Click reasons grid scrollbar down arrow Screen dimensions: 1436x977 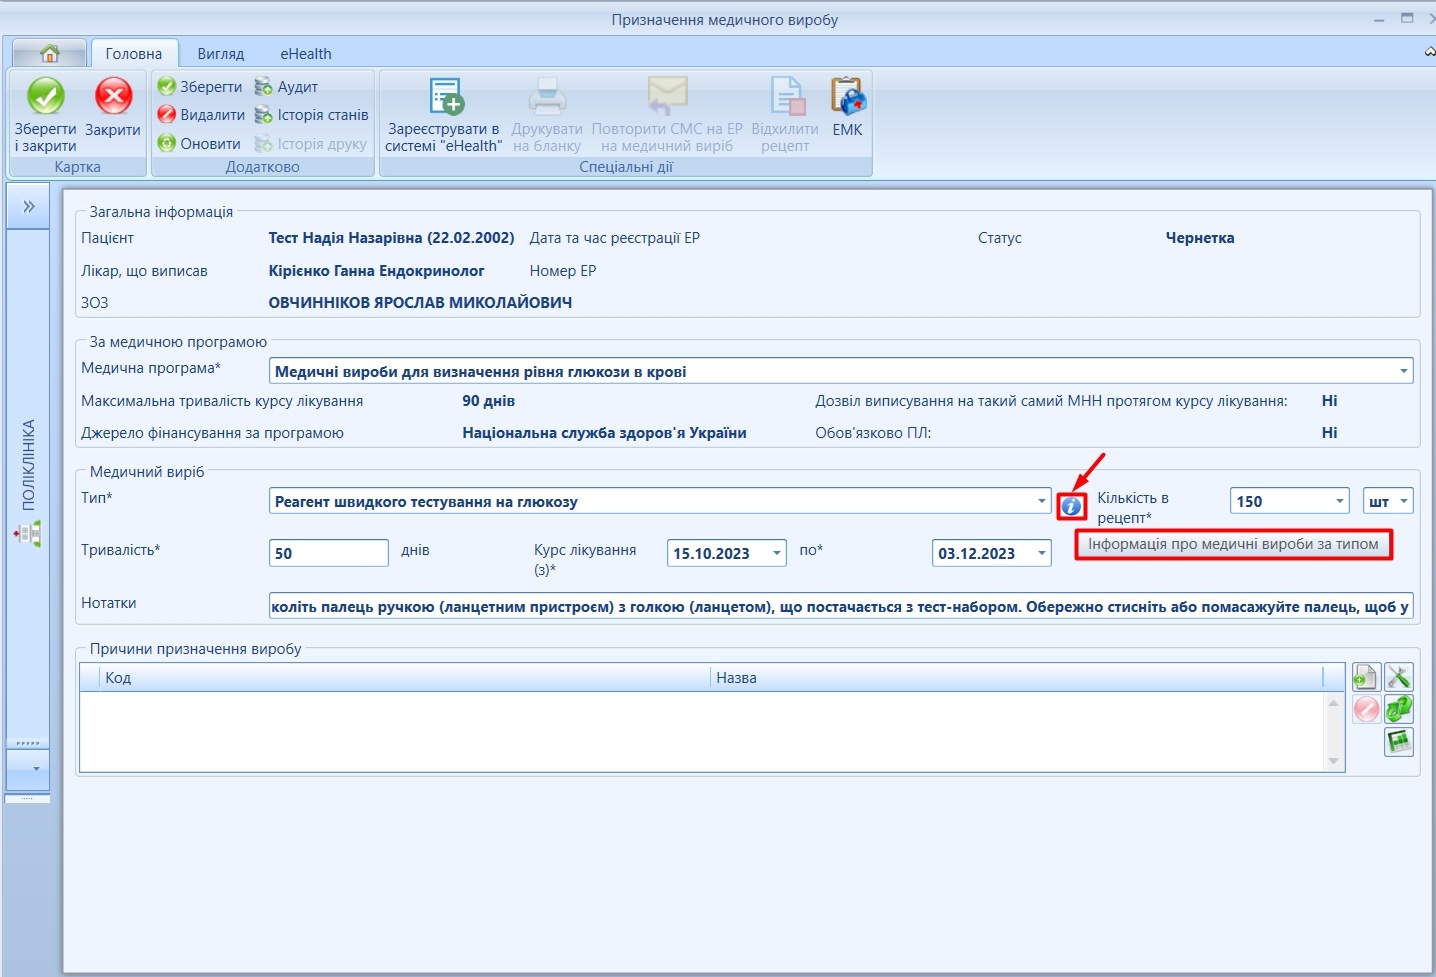point(1333,762)
